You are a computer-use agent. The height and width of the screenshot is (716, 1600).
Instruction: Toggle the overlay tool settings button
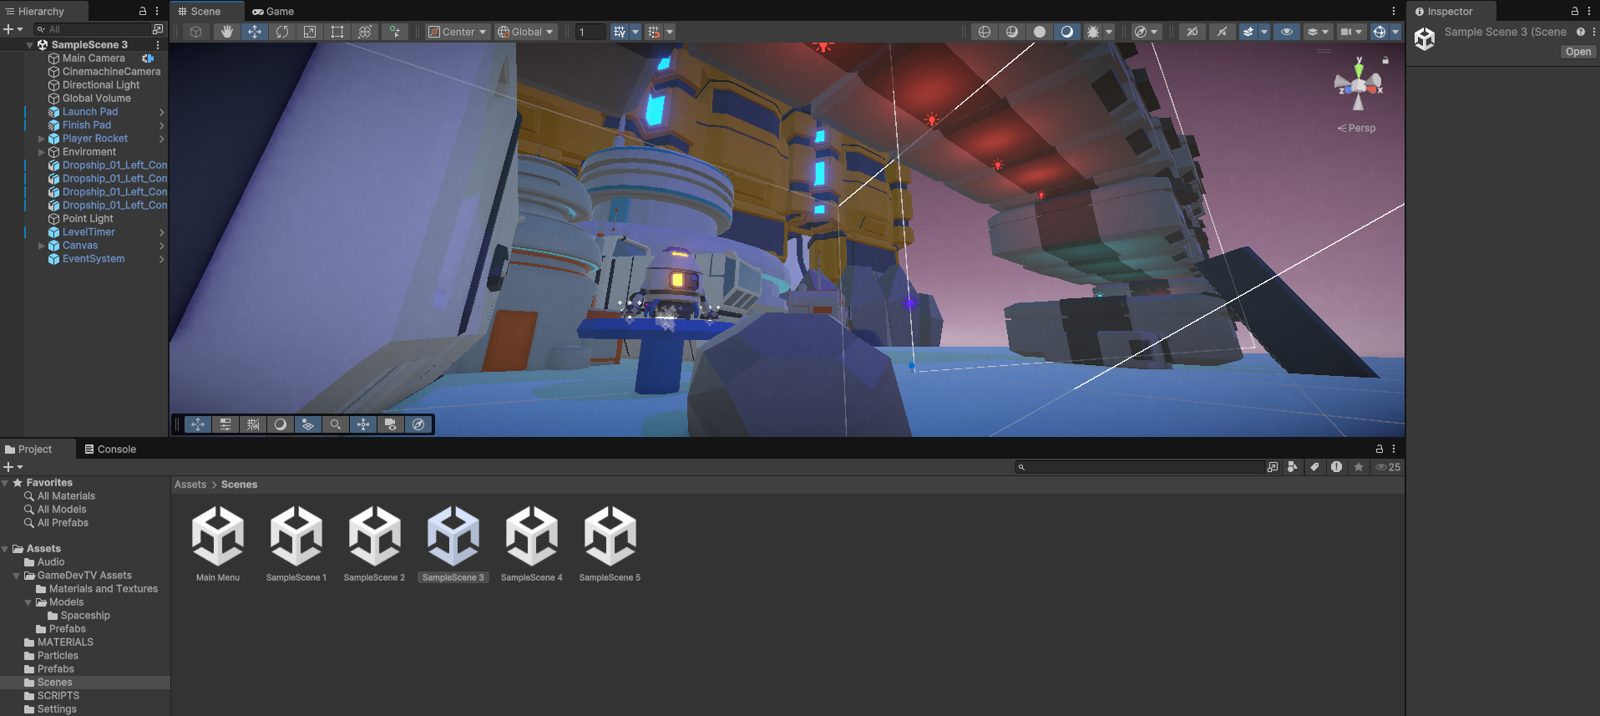point(225,424)
